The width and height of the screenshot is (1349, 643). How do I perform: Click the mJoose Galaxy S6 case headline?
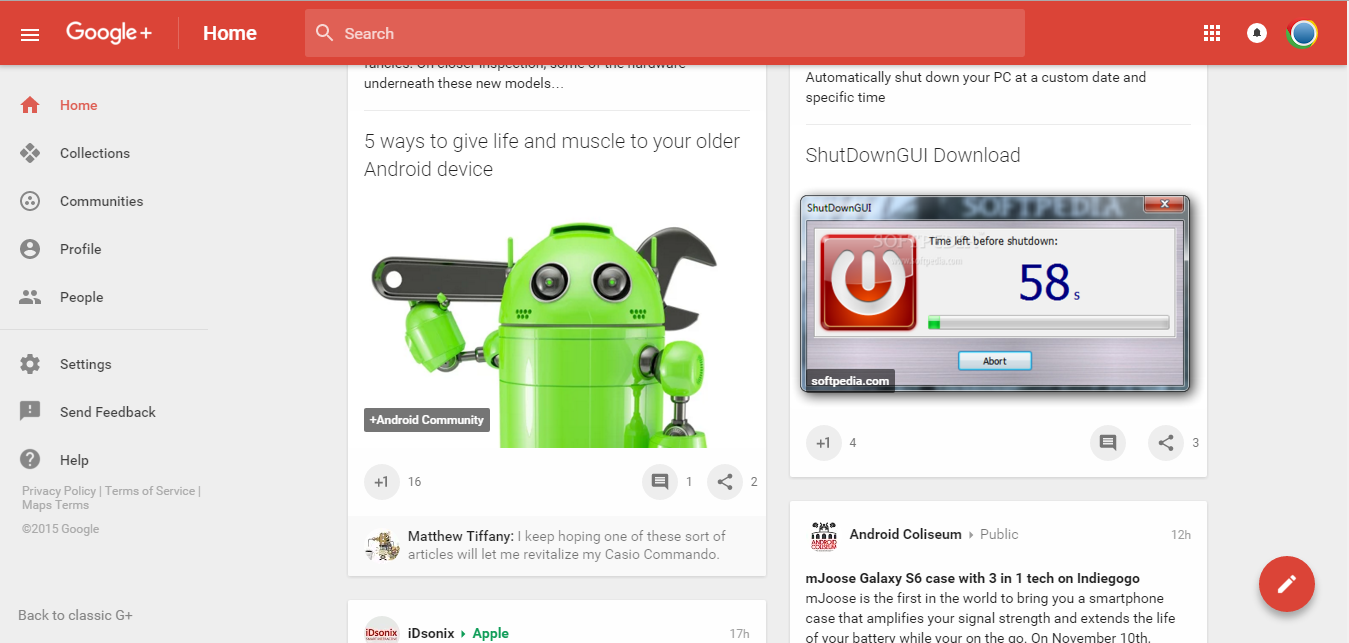(x=973, y=578)
